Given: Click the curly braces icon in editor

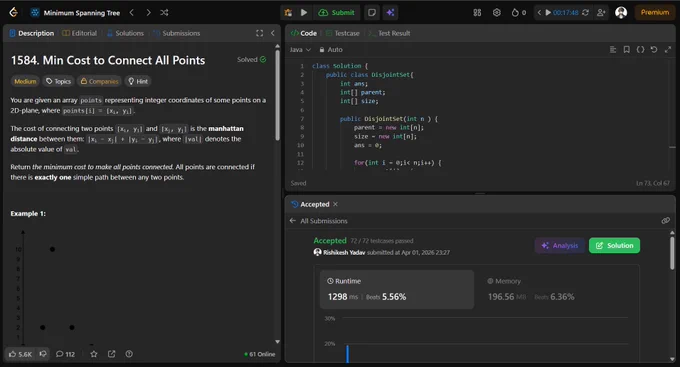Looking at the screenshot, I should click(x=640, y=49).
